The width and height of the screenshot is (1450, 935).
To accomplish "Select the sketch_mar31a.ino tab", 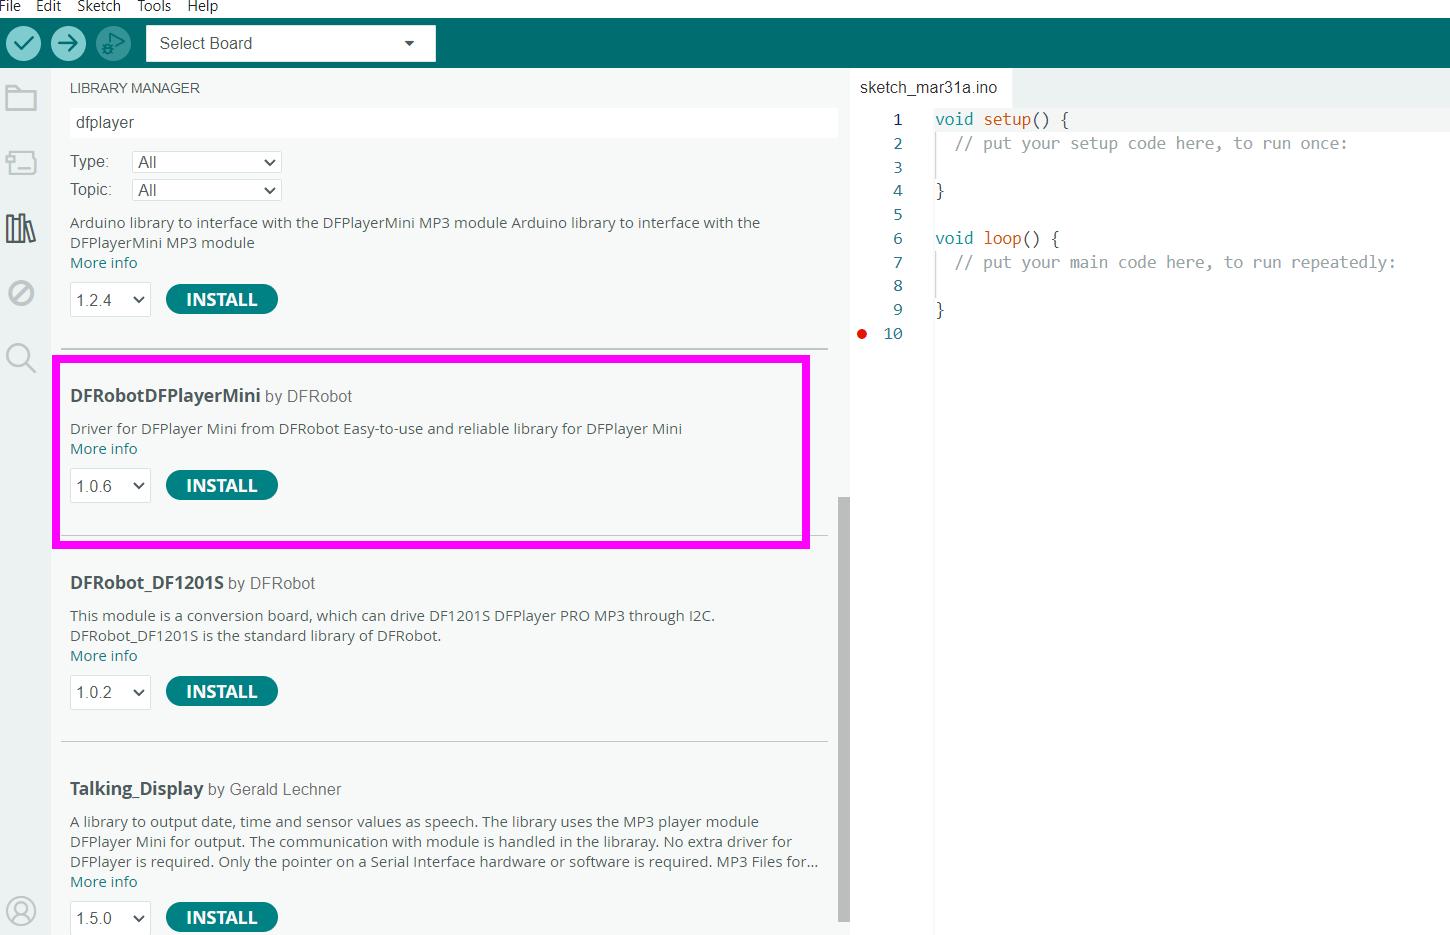I will coord(929,87).
